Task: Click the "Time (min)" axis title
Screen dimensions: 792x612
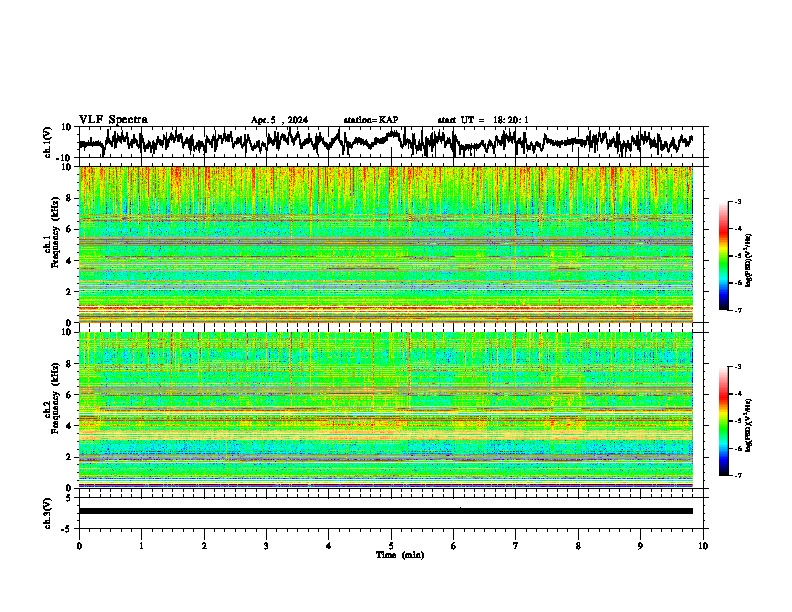Action: 400,555
